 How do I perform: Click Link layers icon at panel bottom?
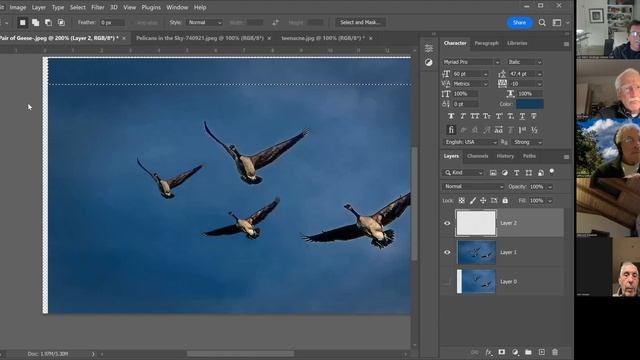pos(475,352)
